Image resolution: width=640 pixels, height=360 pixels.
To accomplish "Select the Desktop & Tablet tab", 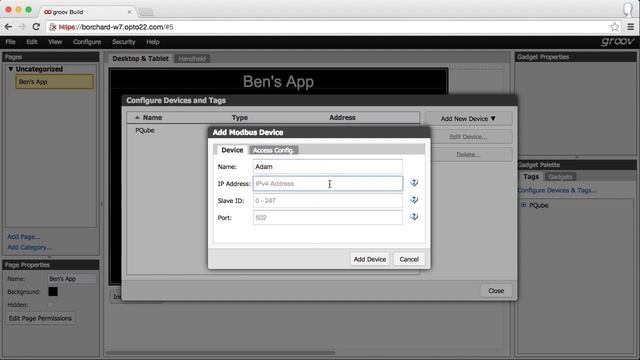I will (x=140, y=59).
